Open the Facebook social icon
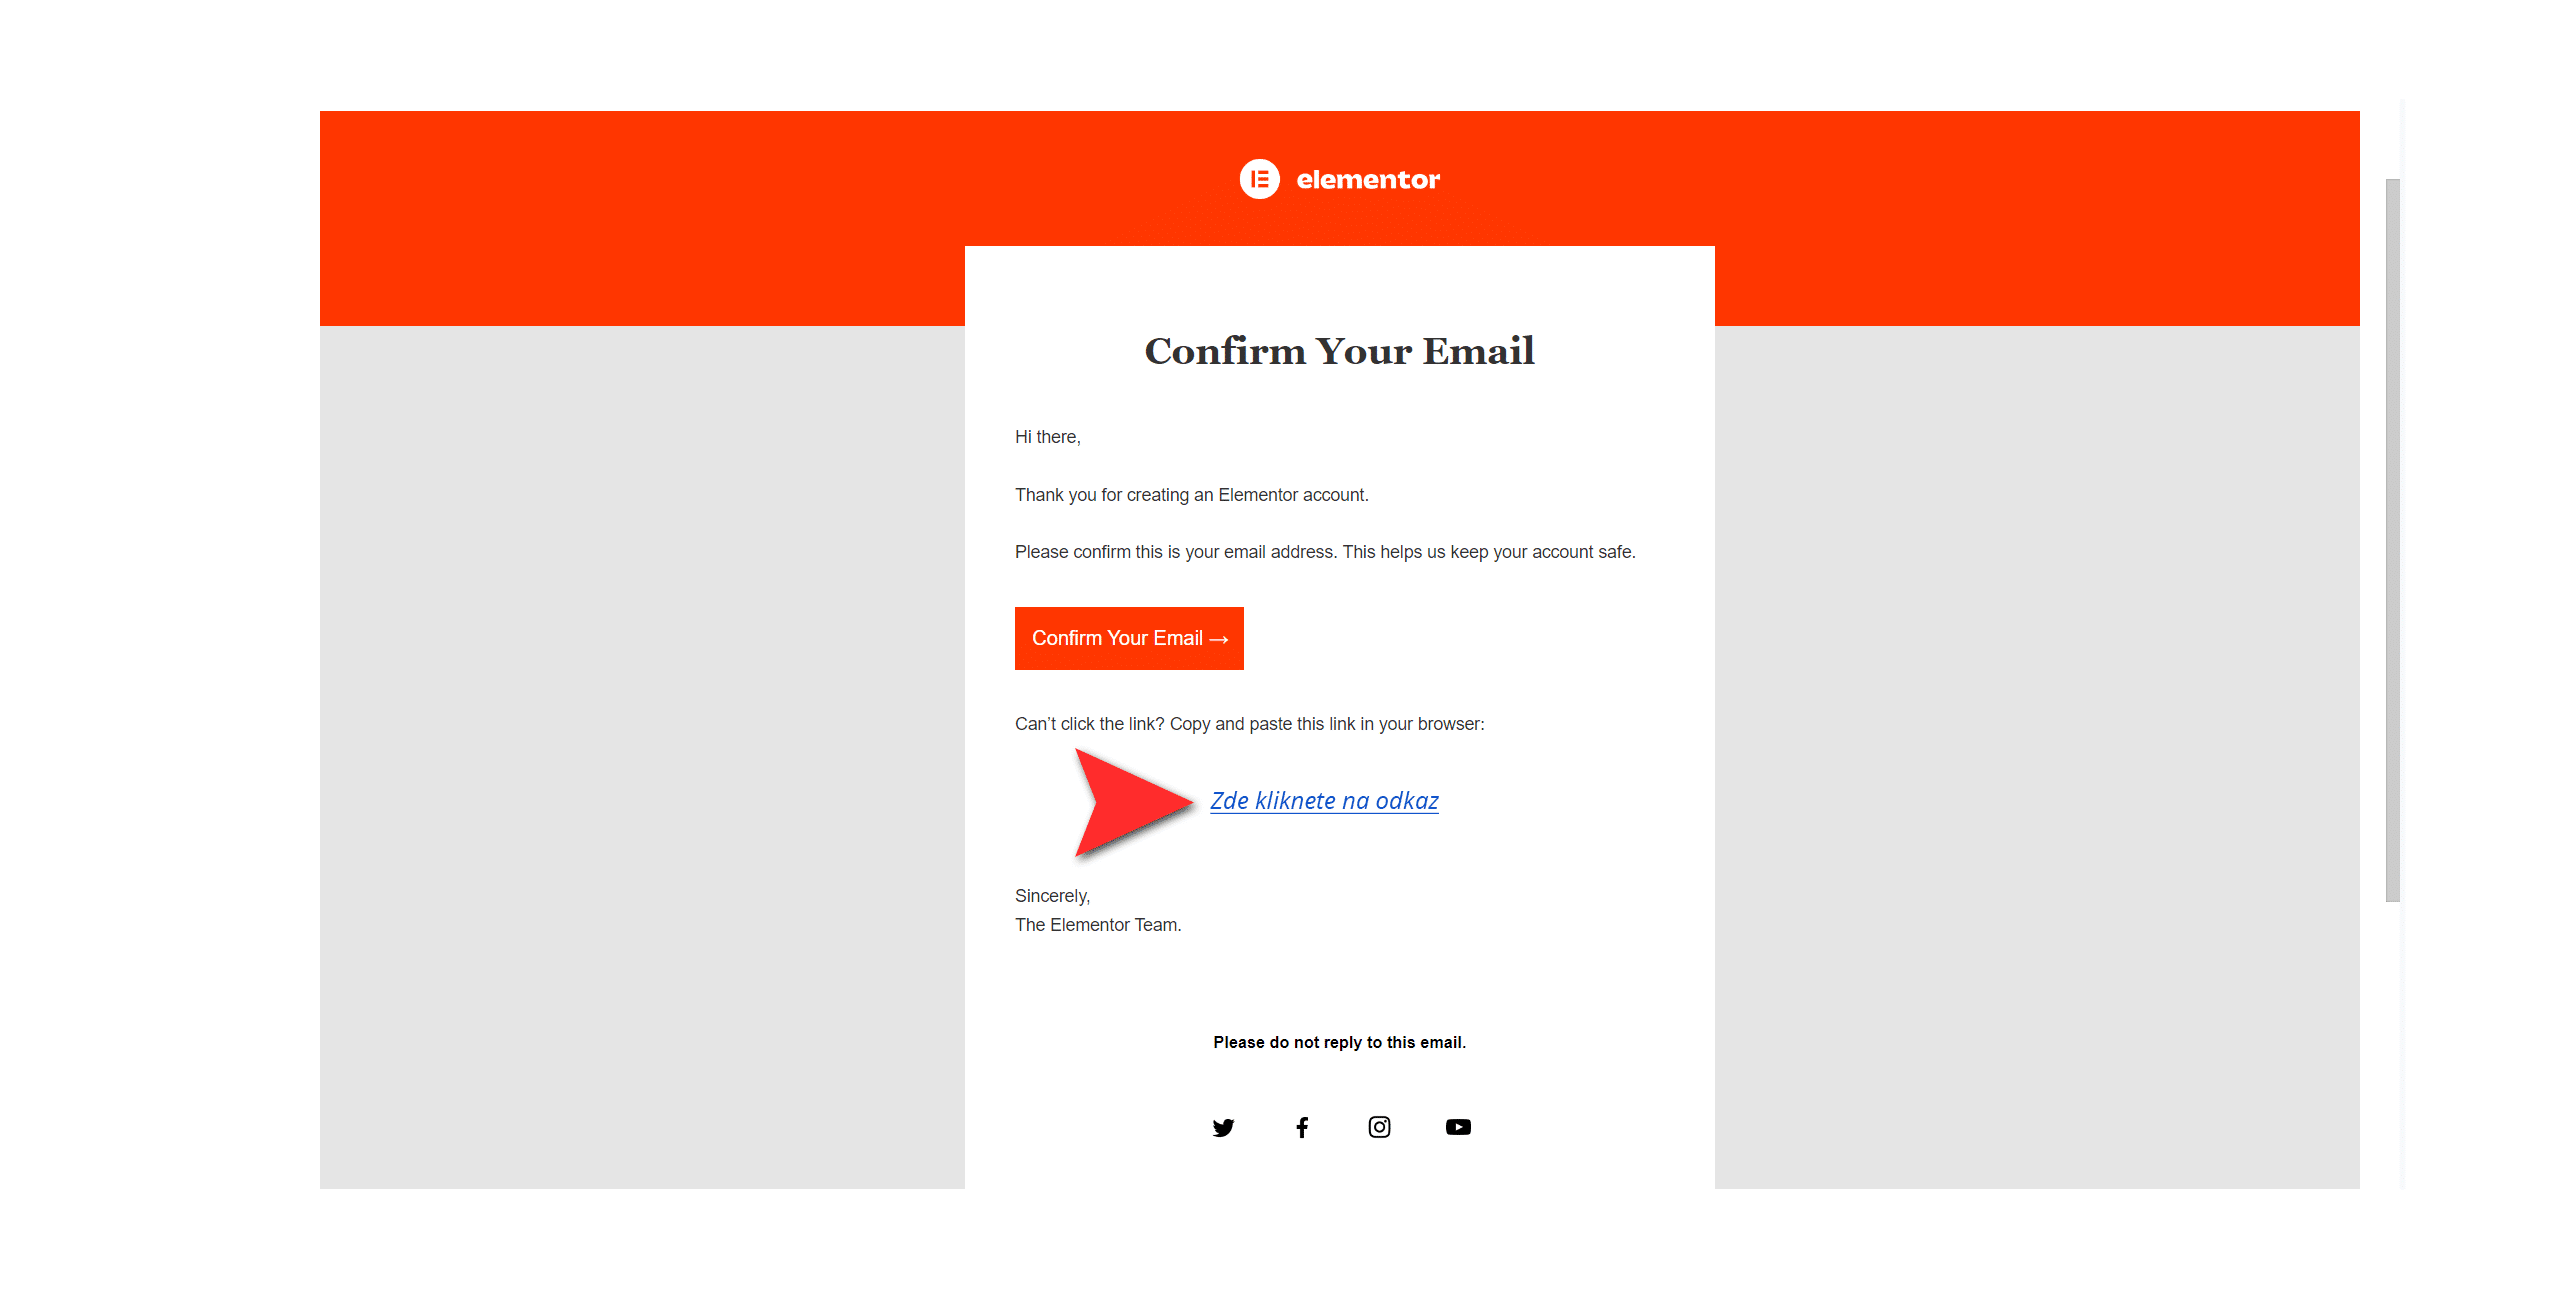The width and height of the screenshot is (2560, 1294). (x=1301, y=1127)
